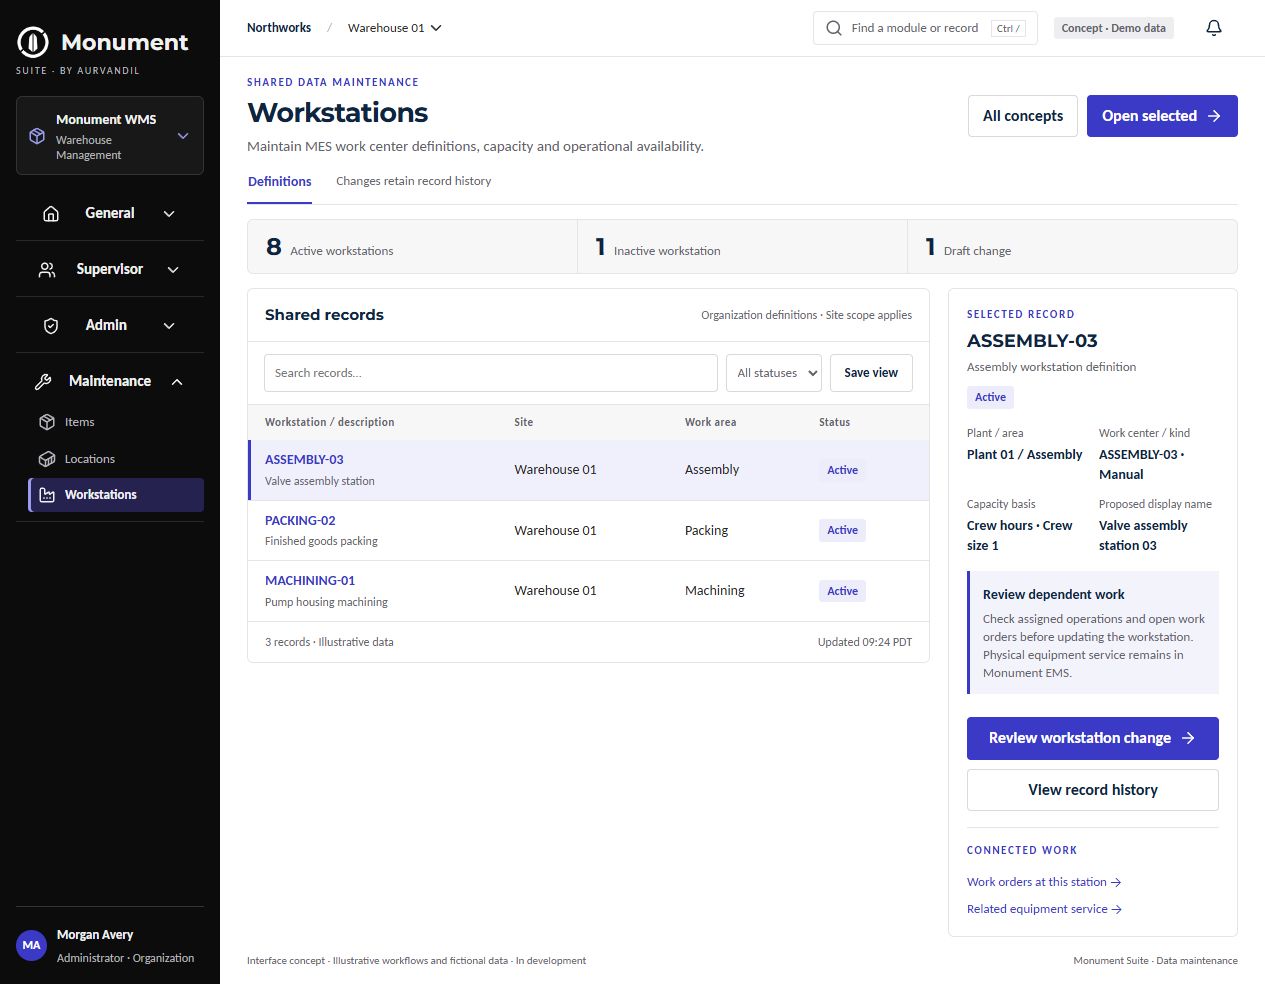Screen dimensions: 1265x984
Task: Click 'Finished goods packing' description
Action: pyautogui.click(x=321, y=541)
